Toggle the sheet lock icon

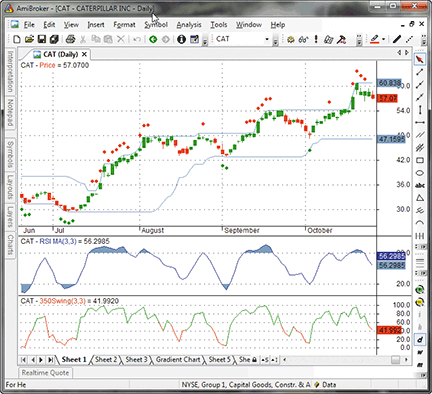tap(254, 360)
